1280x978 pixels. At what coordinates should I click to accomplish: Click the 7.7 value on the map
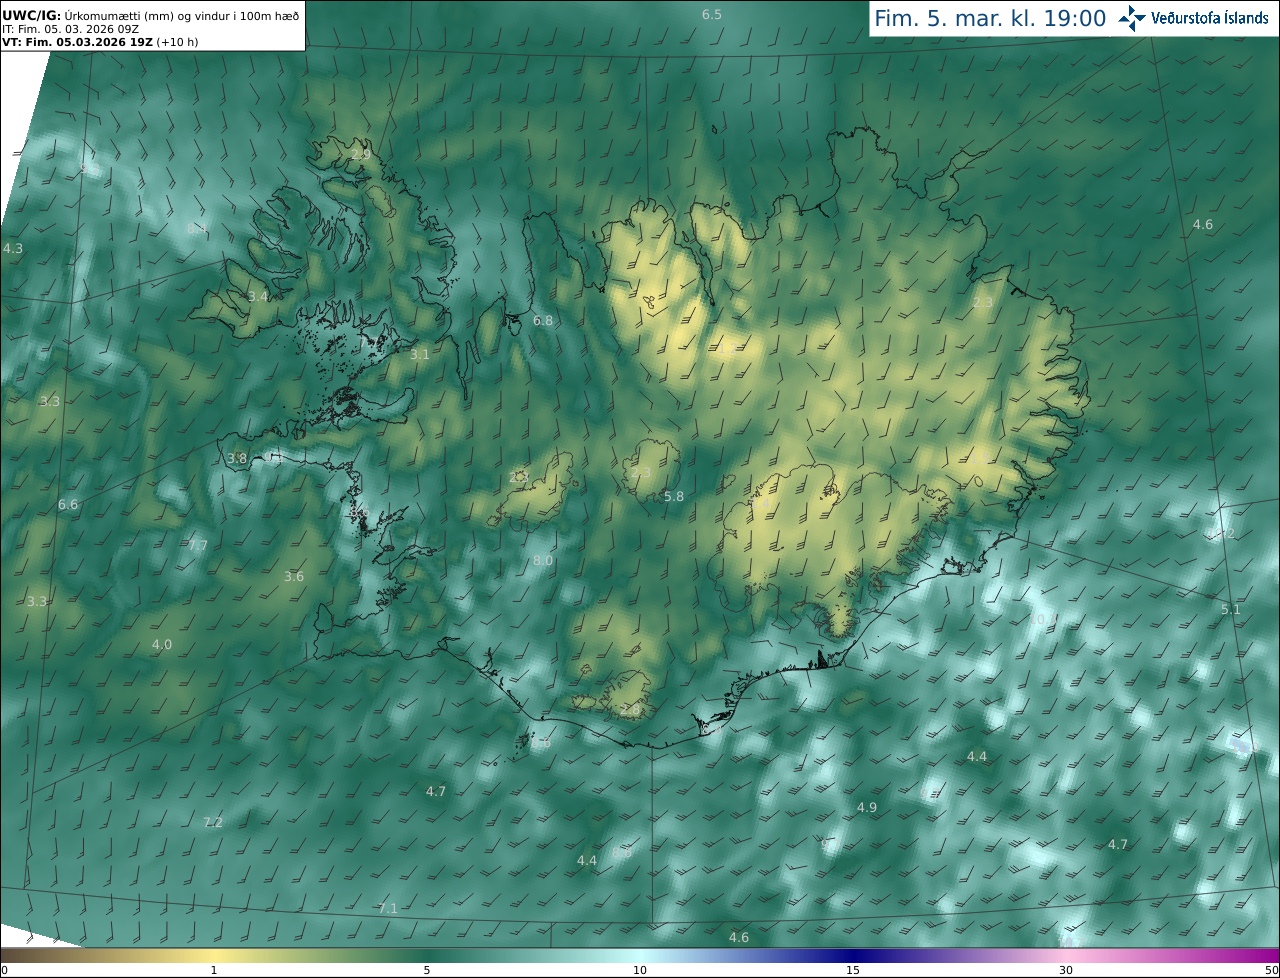point(198,545)
